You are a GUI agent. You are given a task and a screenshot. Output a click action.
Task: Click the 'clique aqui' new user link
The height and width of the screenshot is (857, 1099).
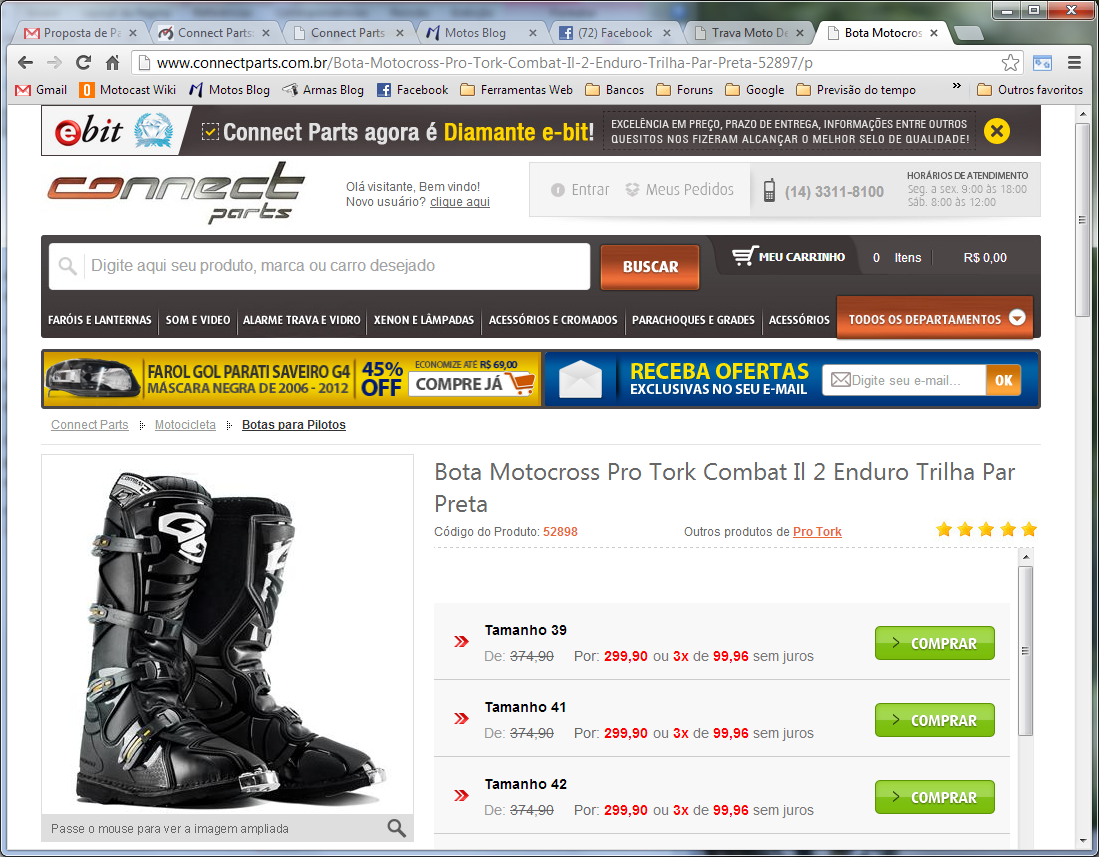pyautogui.click(x=460, y=202)
